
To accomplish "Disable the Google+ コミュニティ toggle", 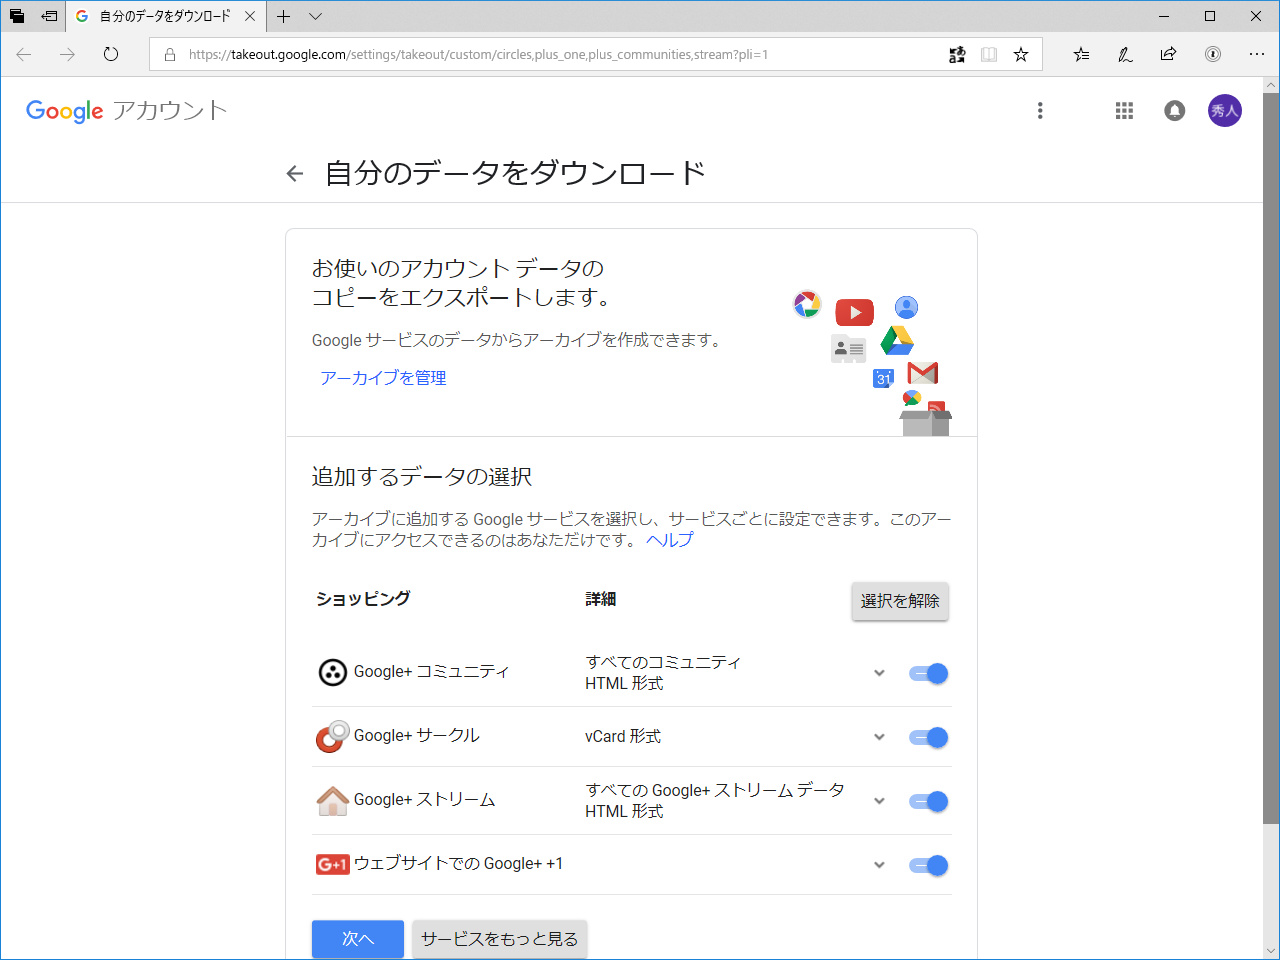I will pos(928,672).
